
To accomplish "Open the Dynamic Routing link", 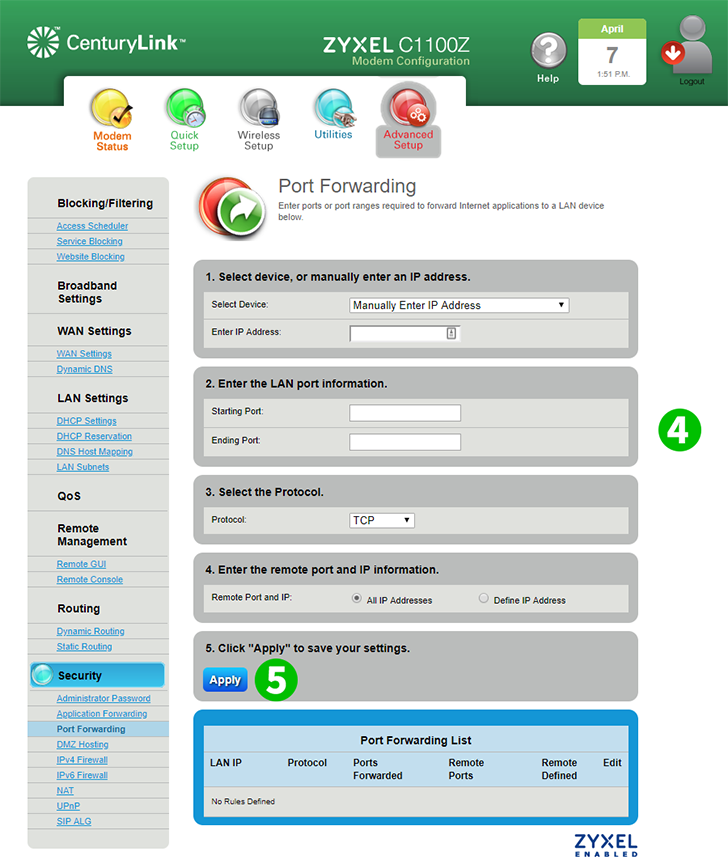I will (91, 631).
